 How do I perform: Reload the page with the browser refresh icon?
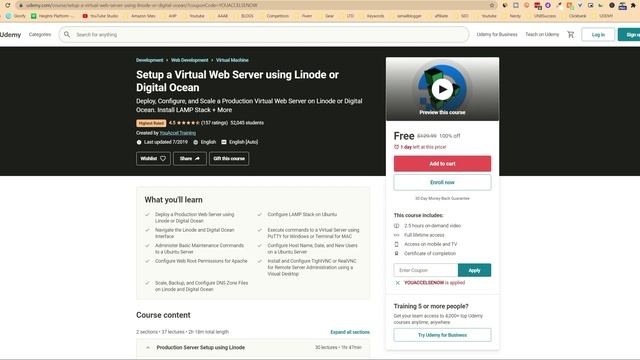(7, 5)
